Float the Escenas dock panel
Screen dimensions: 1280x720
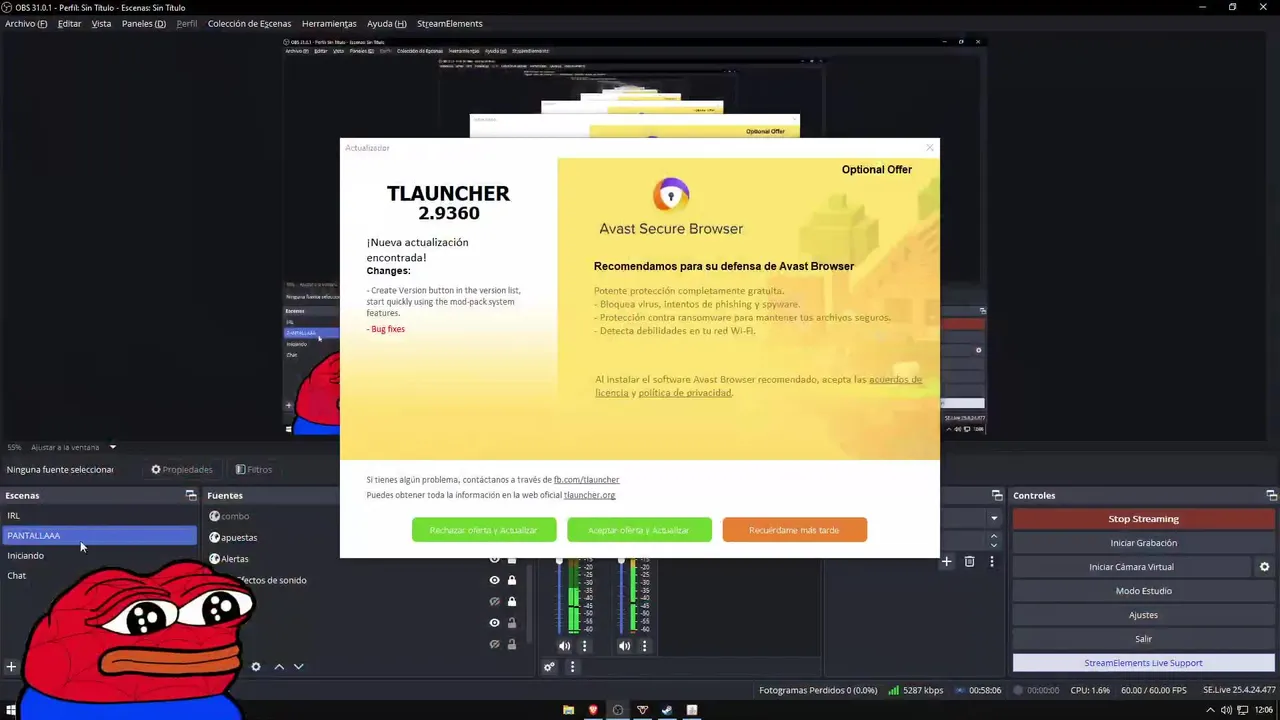pos(191,495)
